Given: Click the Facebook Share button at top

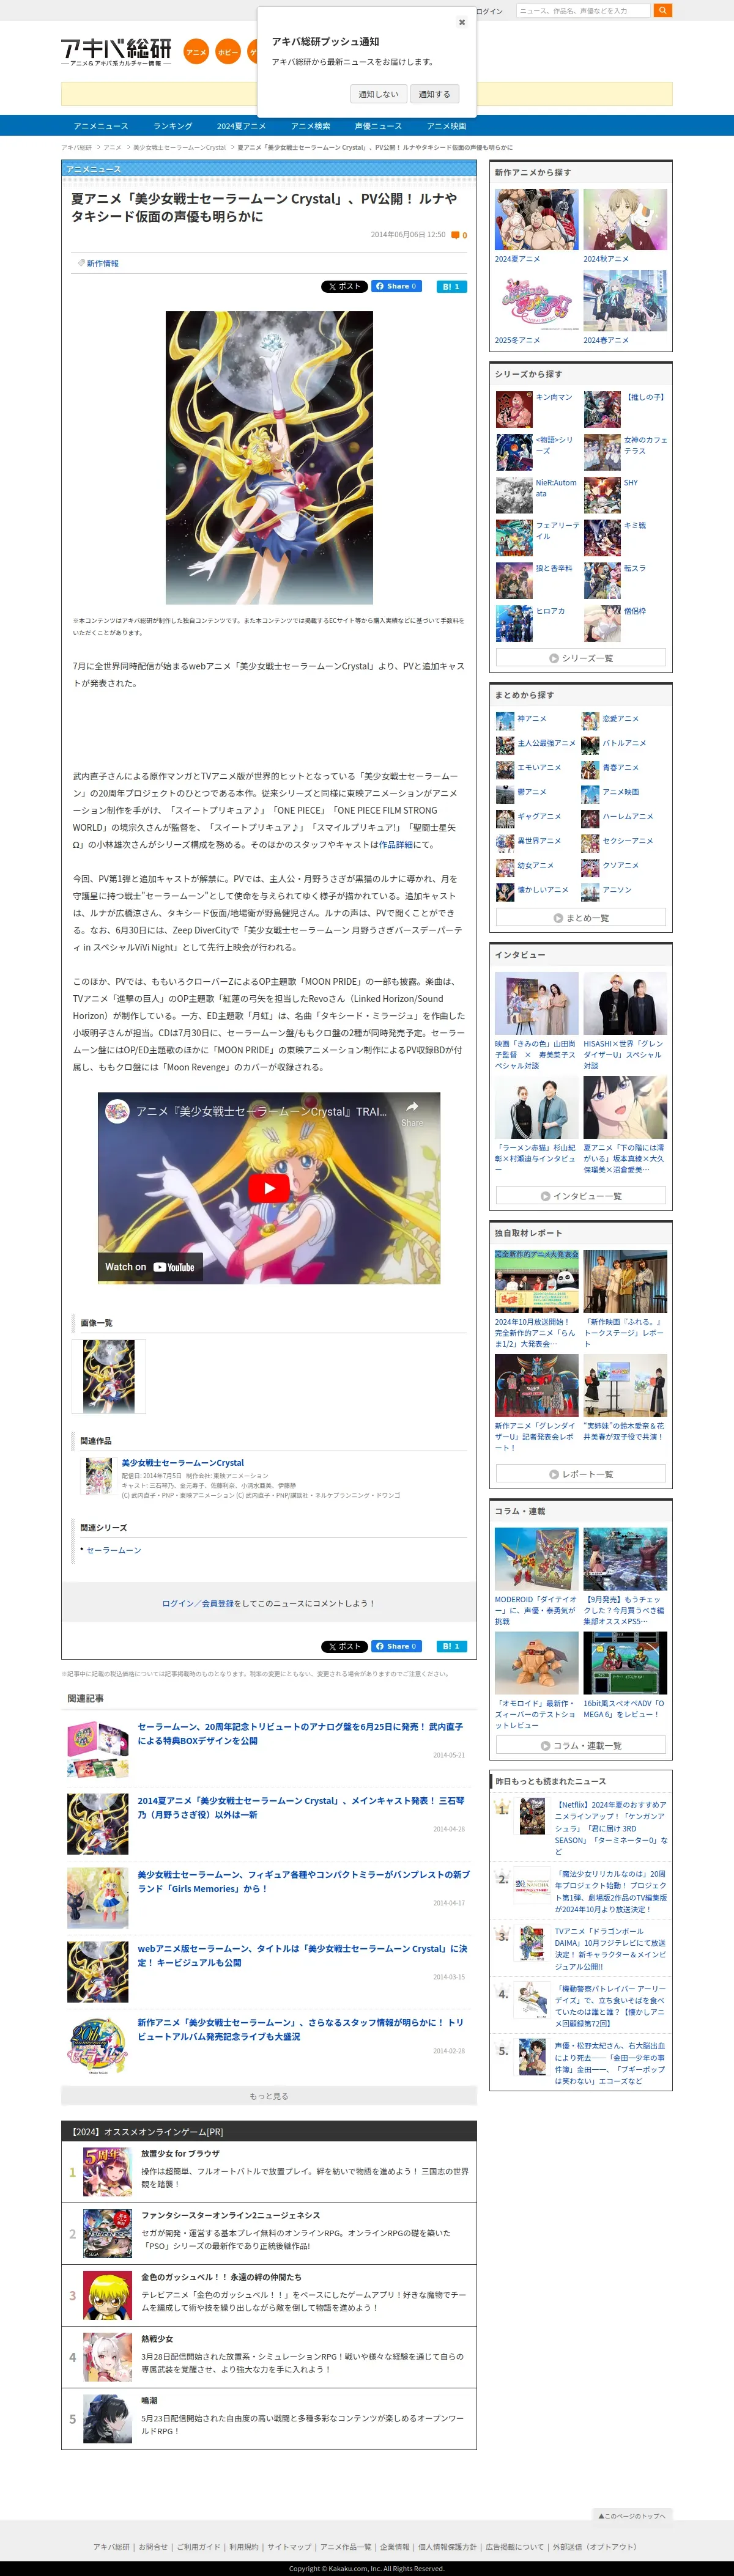Looking at the screenshot, I should pyautogui.click(x=397, y=286).
